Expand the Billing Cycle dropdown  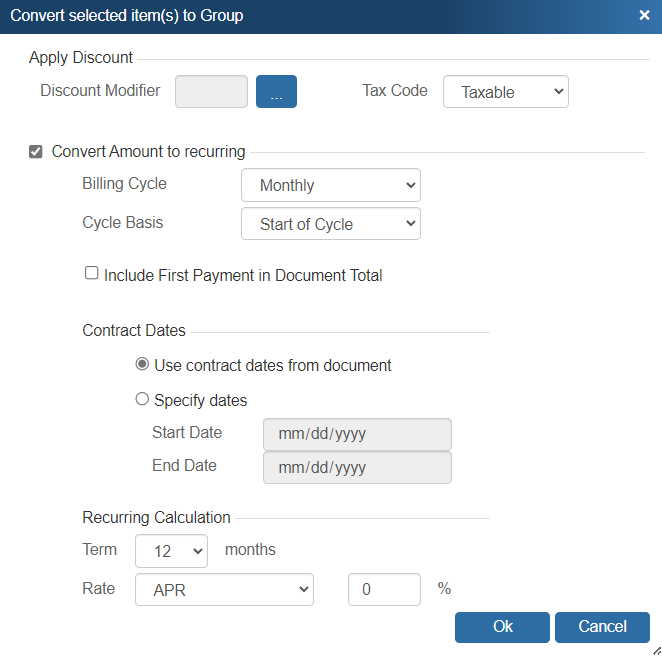[330, 185]
